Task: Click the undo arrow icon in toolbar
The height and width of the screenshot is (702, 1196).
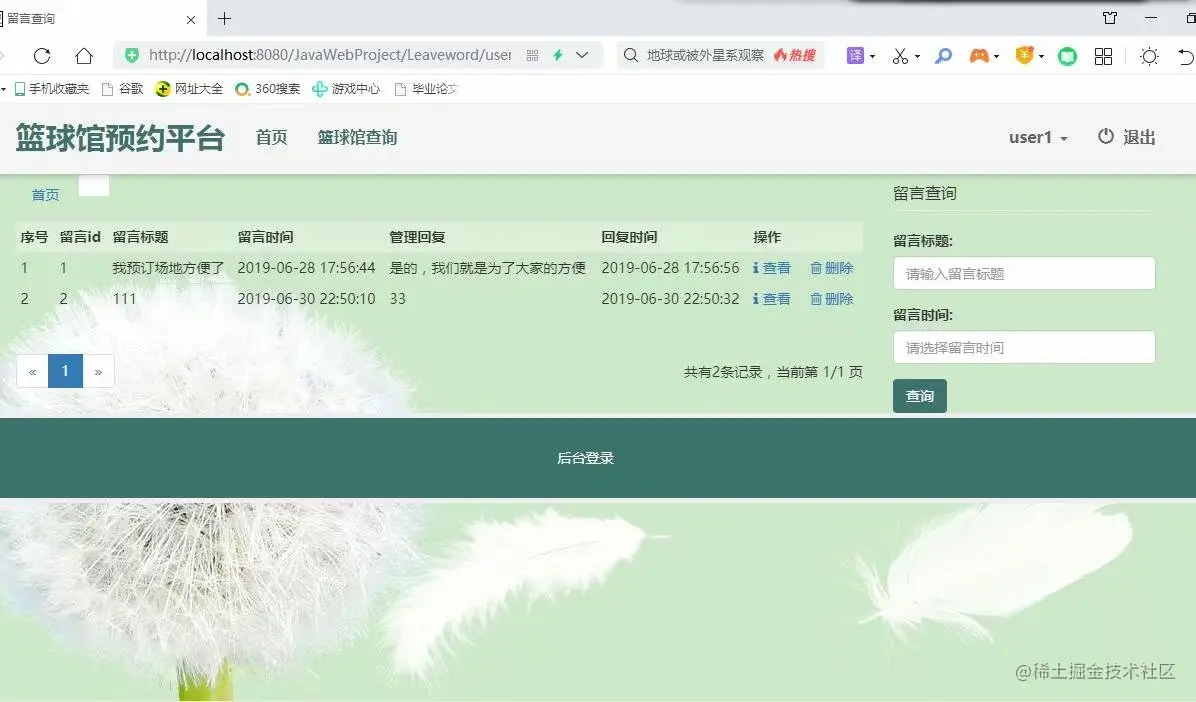Action: 1186,56
